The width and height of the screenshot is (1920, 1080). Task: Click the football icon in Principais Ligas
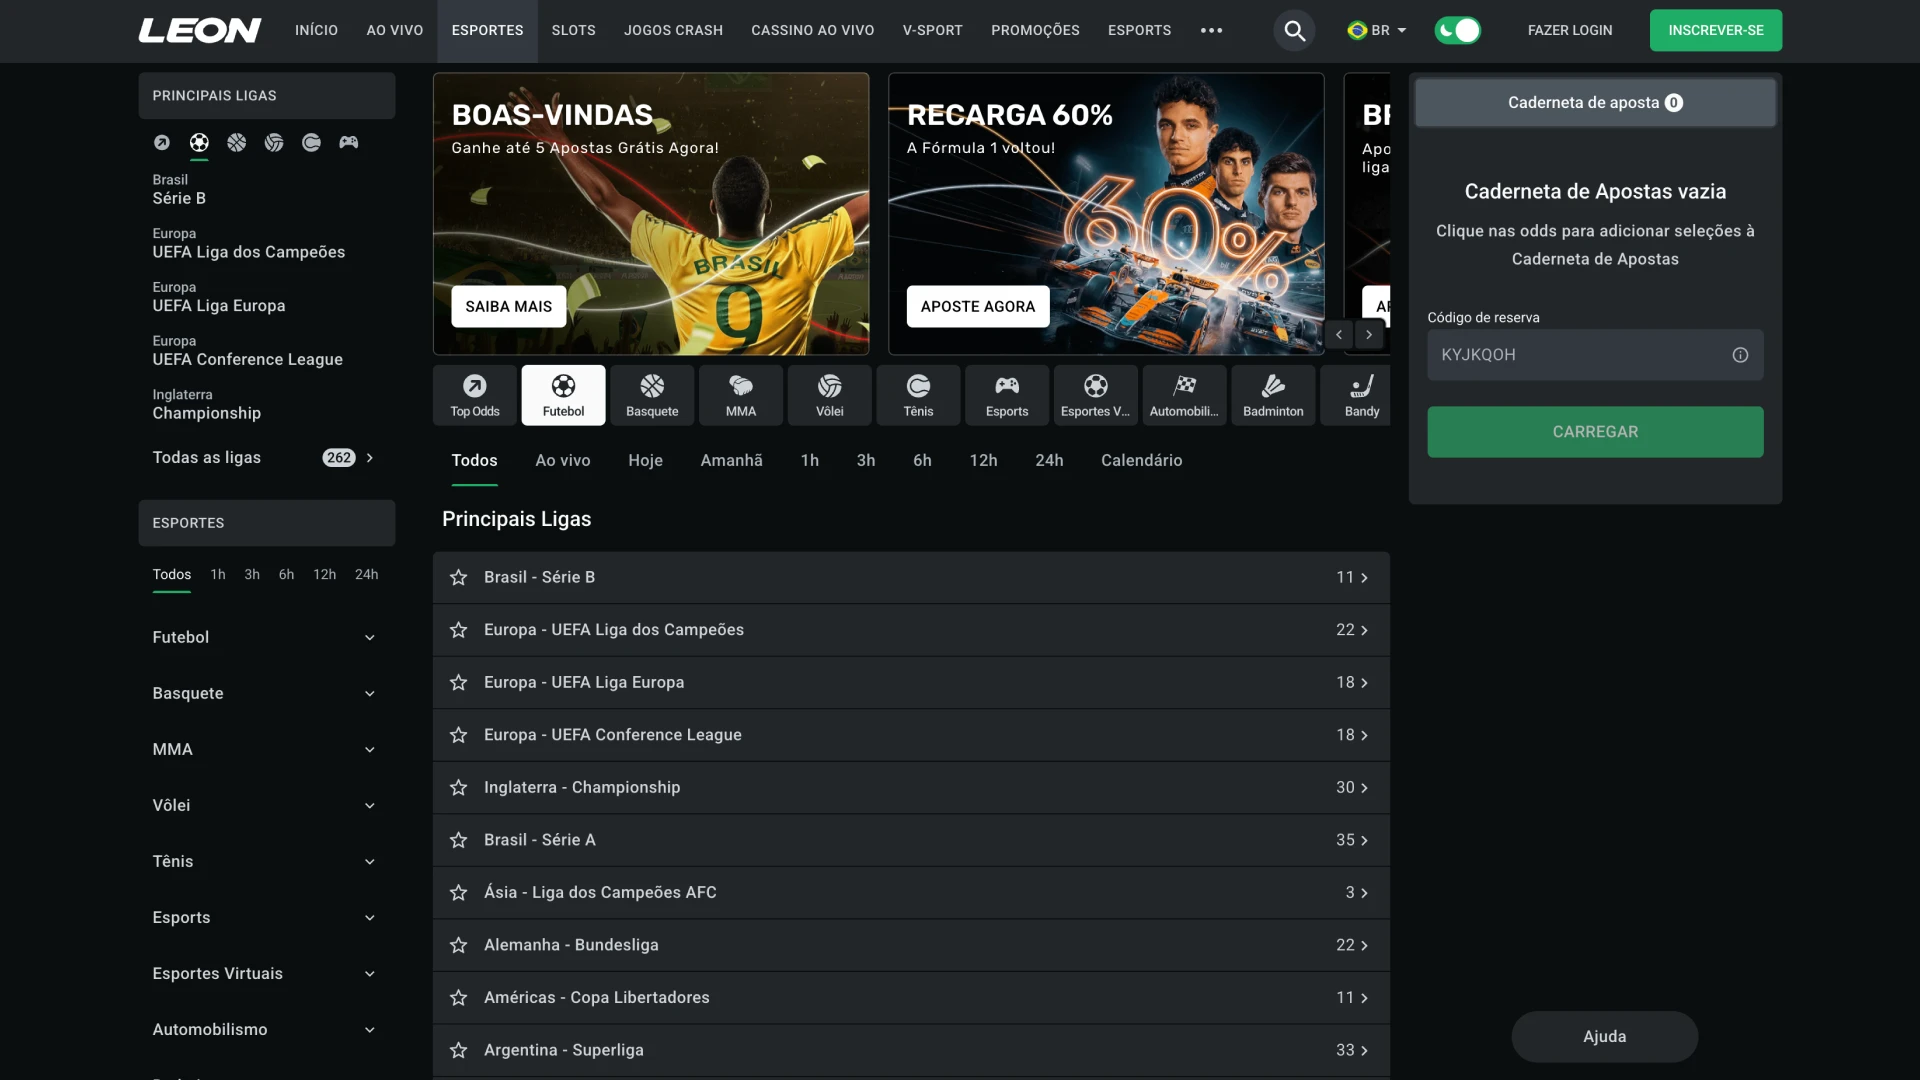pyautogui.click(x=199, y=143)
